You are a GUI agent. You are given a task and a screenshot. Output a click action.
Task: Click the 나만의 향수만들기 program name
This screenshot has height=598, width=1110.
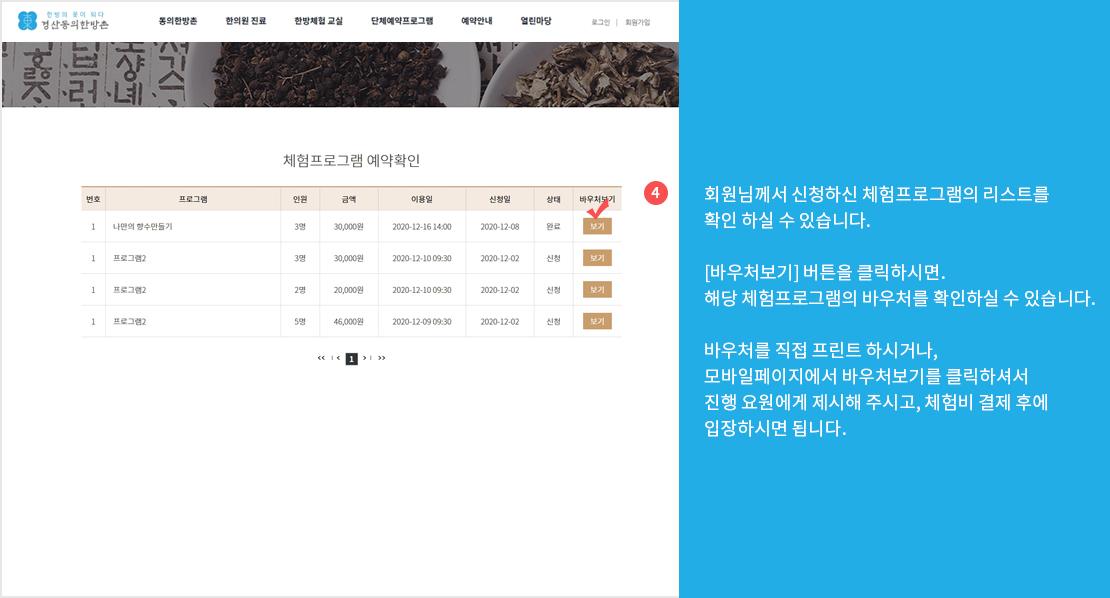(142, 226)
